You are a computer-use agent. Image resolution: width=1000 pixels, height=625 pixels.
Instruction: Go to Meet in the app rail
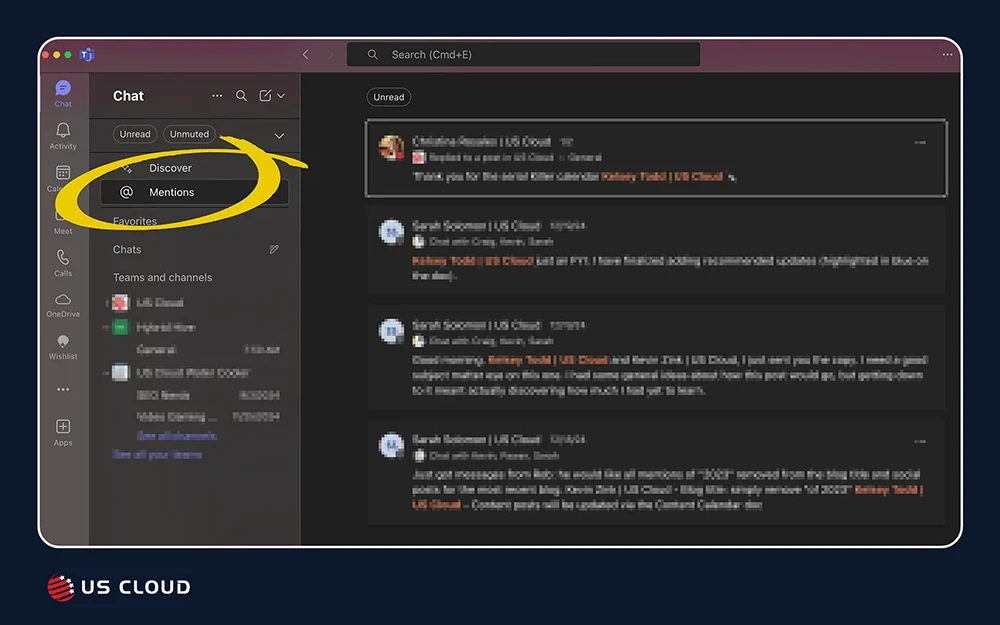pos(62,222)
